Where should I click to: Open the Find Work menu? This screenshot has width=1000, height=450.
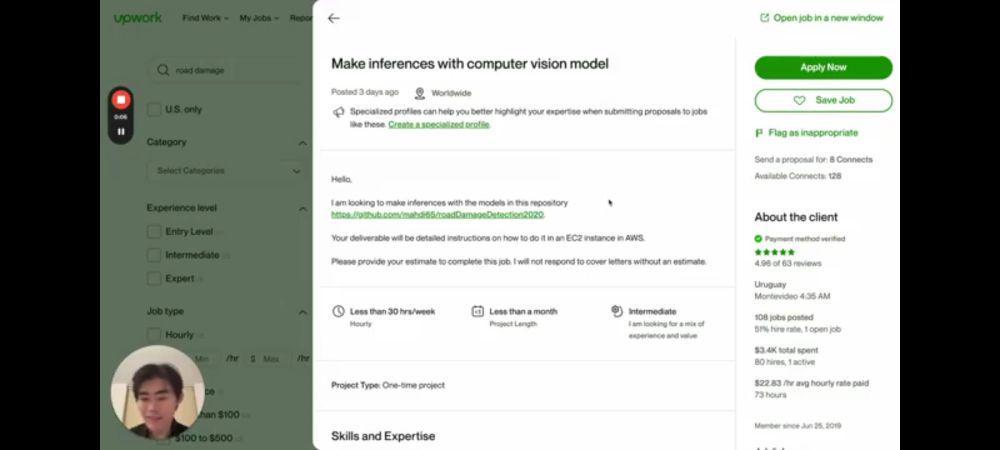point(205,18)
